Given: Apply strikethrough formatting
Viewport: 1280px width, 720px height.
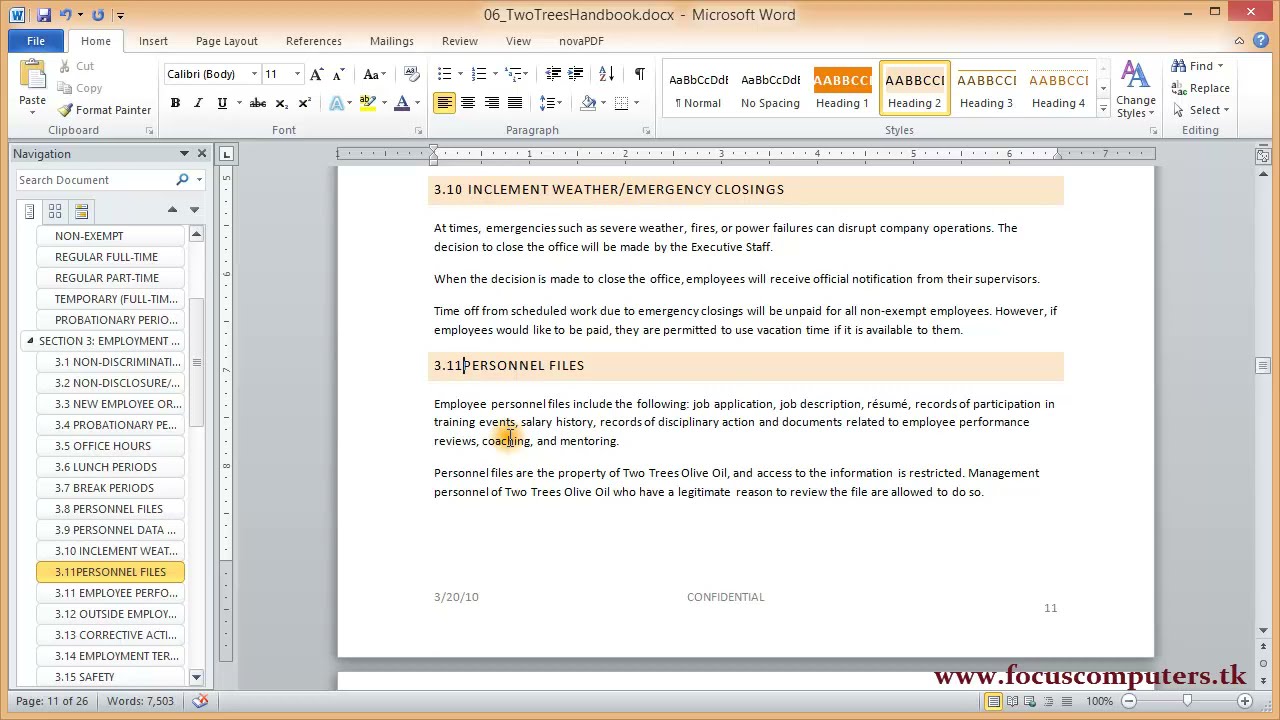Looking at the screenshot, I should point(258,103).
